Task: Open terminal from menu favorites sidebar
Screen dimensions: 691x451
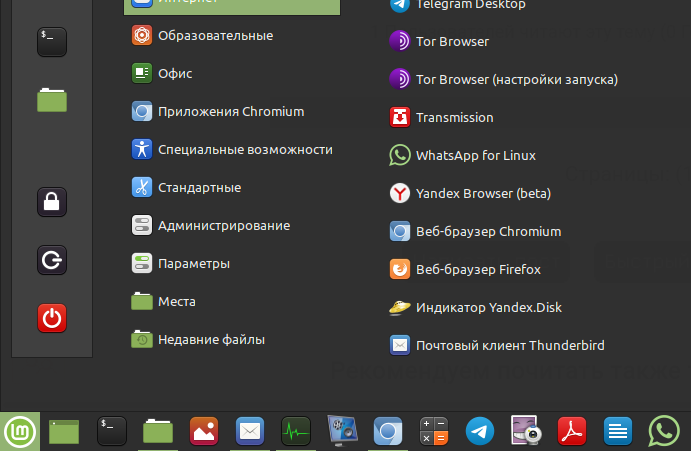Action: click(52, 42)
